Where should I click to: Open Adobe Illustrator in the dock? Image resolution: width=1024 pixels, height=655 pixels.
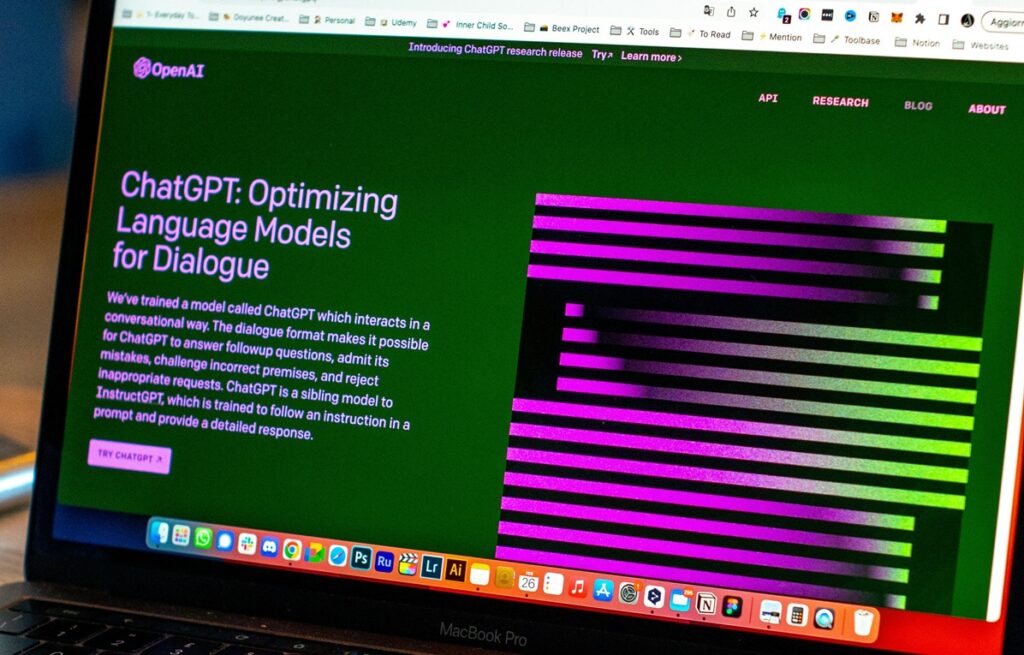click(x=455, y=568)
